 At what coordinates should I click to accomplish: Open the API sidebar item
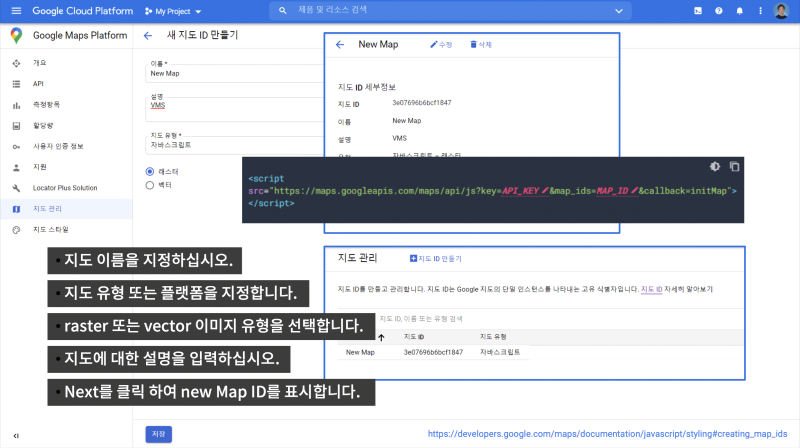coord(66,84)
